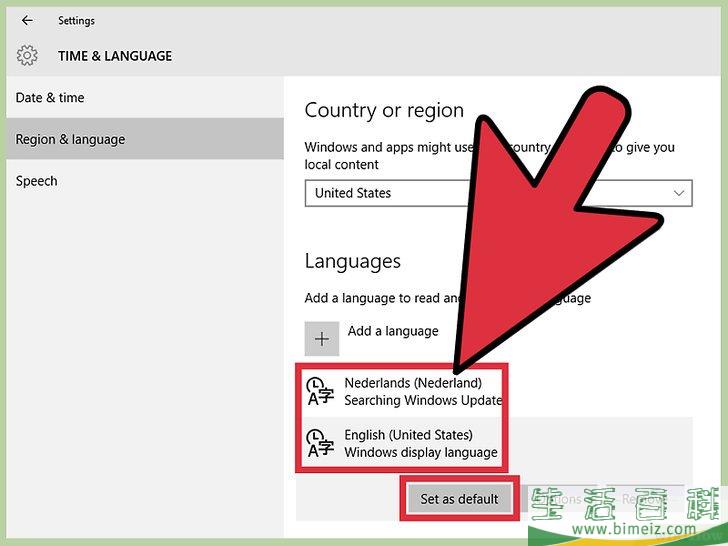728x546 pixels.
Task: Click the back arrow in Settings
Action: pyautogui.click(x=27, y=20)
